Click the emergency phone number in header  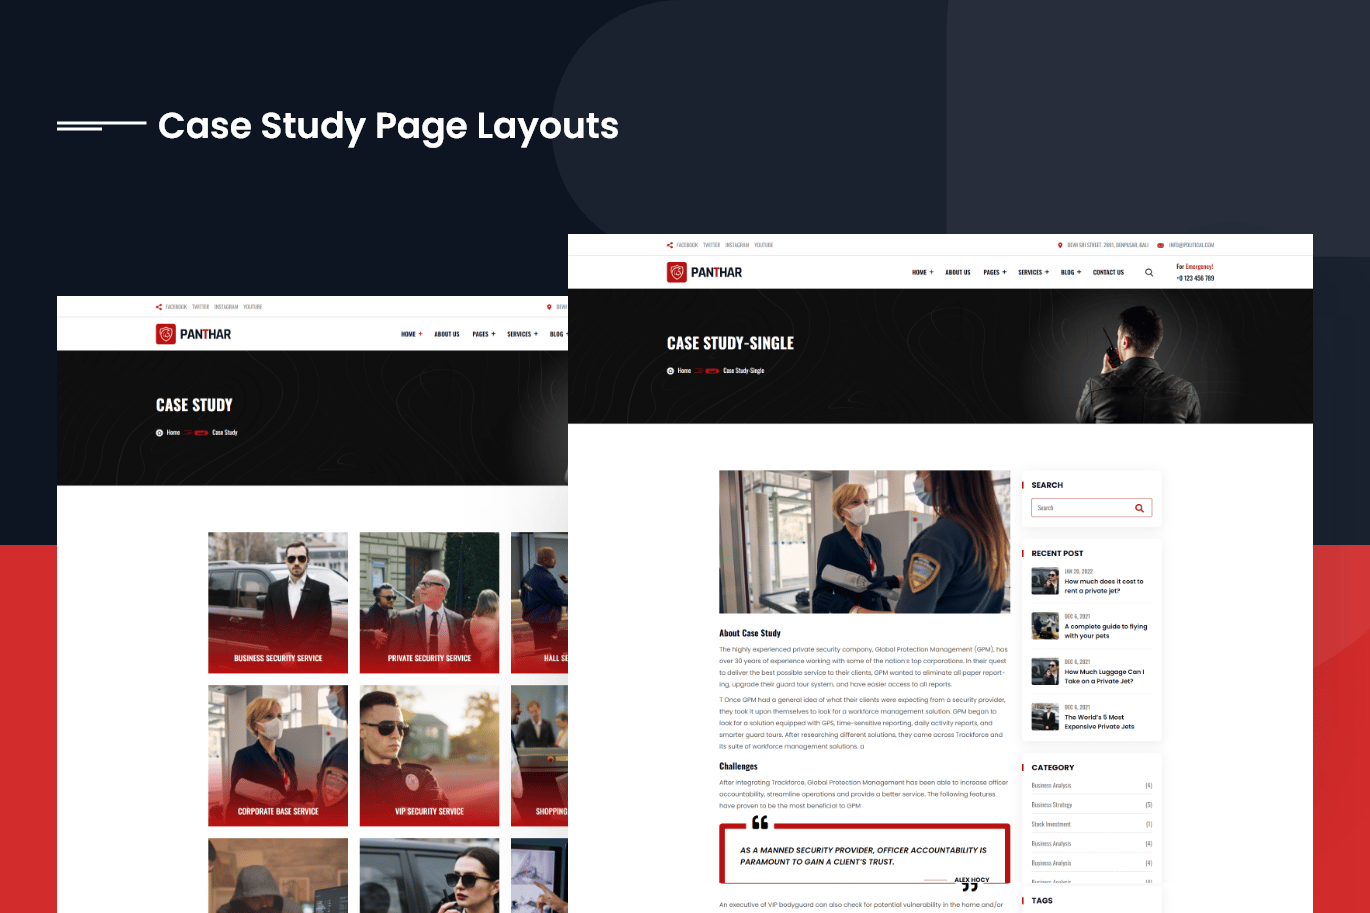click(x=1195, y=278)
